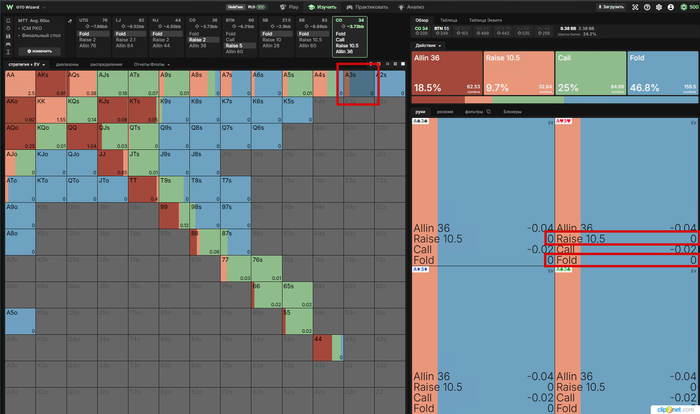Image resolution: width=700 pixels, height=414 pixels.
Task: Expand the Действия dropdown
Action: click(428, 46)
